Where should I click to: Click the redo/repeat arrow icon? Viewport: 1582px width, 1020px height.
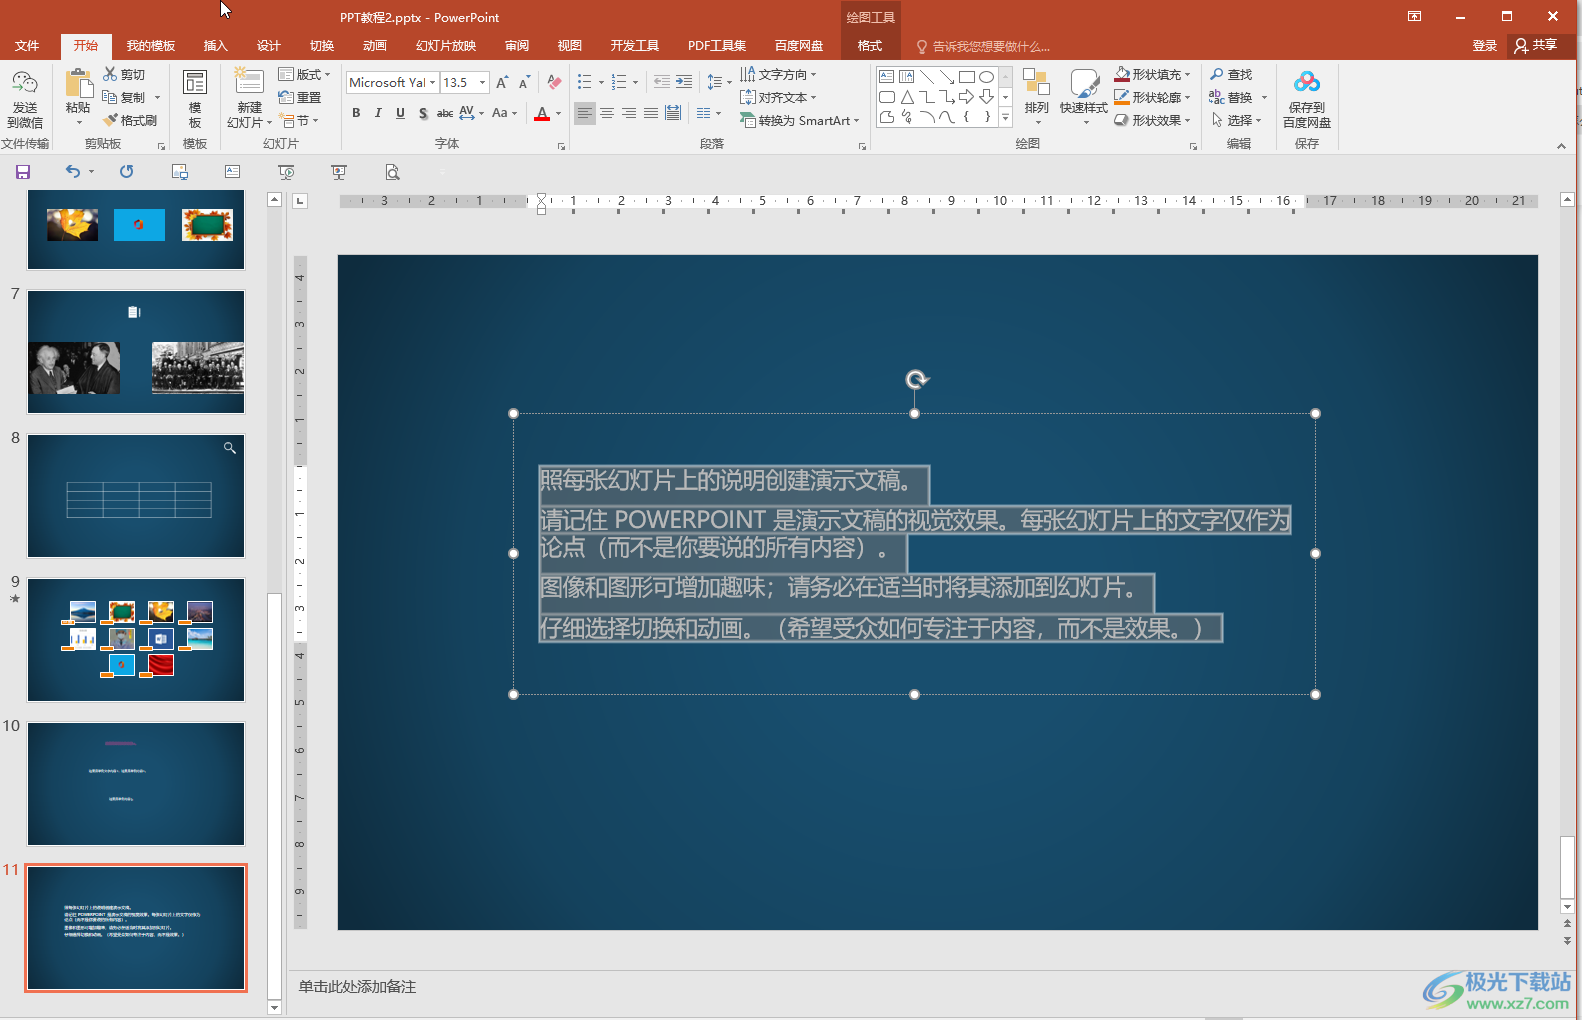(x=127, y=172)
